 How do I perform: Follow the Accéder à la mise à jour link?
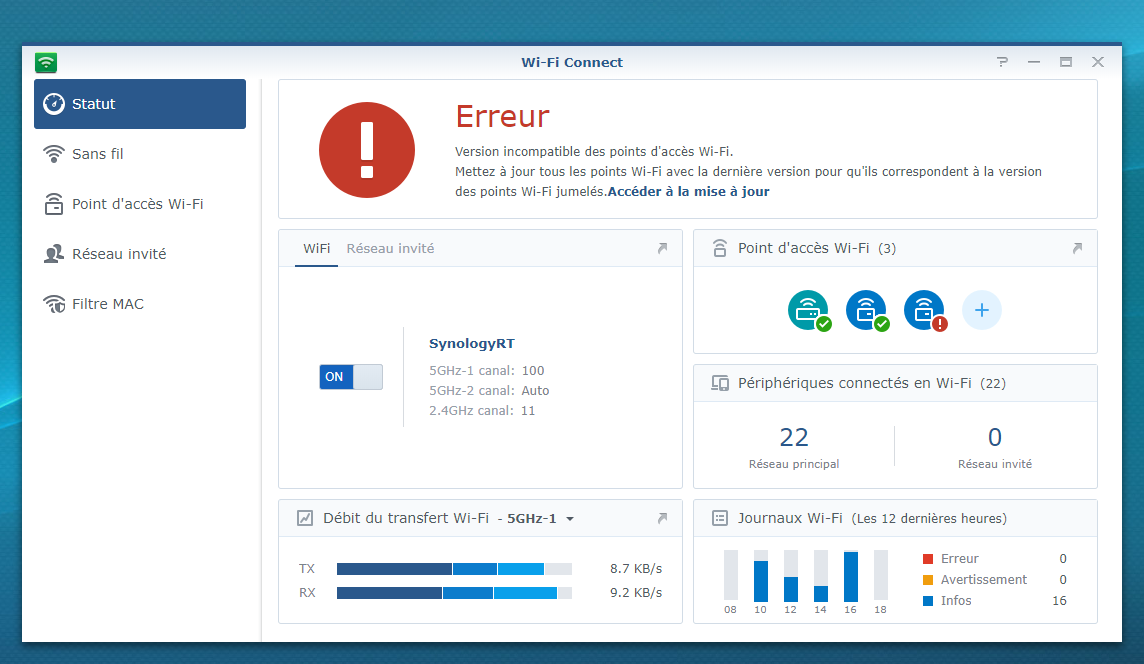click(x=689, y=192)
